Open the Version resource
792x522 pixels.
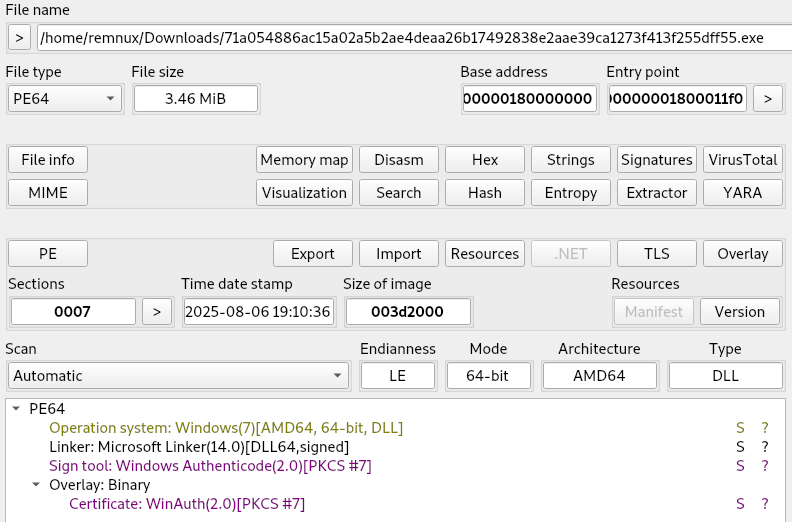(740, 311)
